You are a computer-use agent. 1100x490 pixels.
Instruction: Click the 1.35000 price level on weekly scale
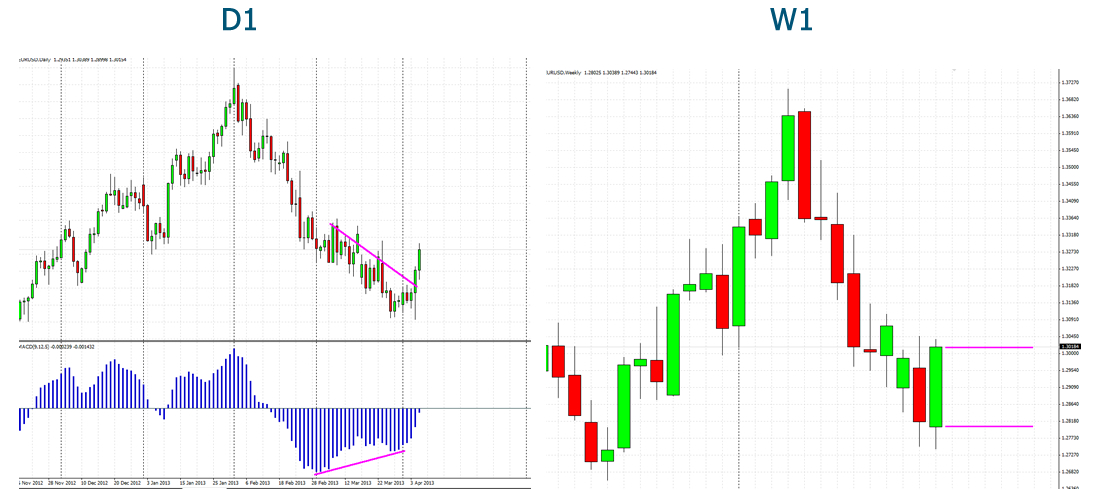pos(1071,167)
